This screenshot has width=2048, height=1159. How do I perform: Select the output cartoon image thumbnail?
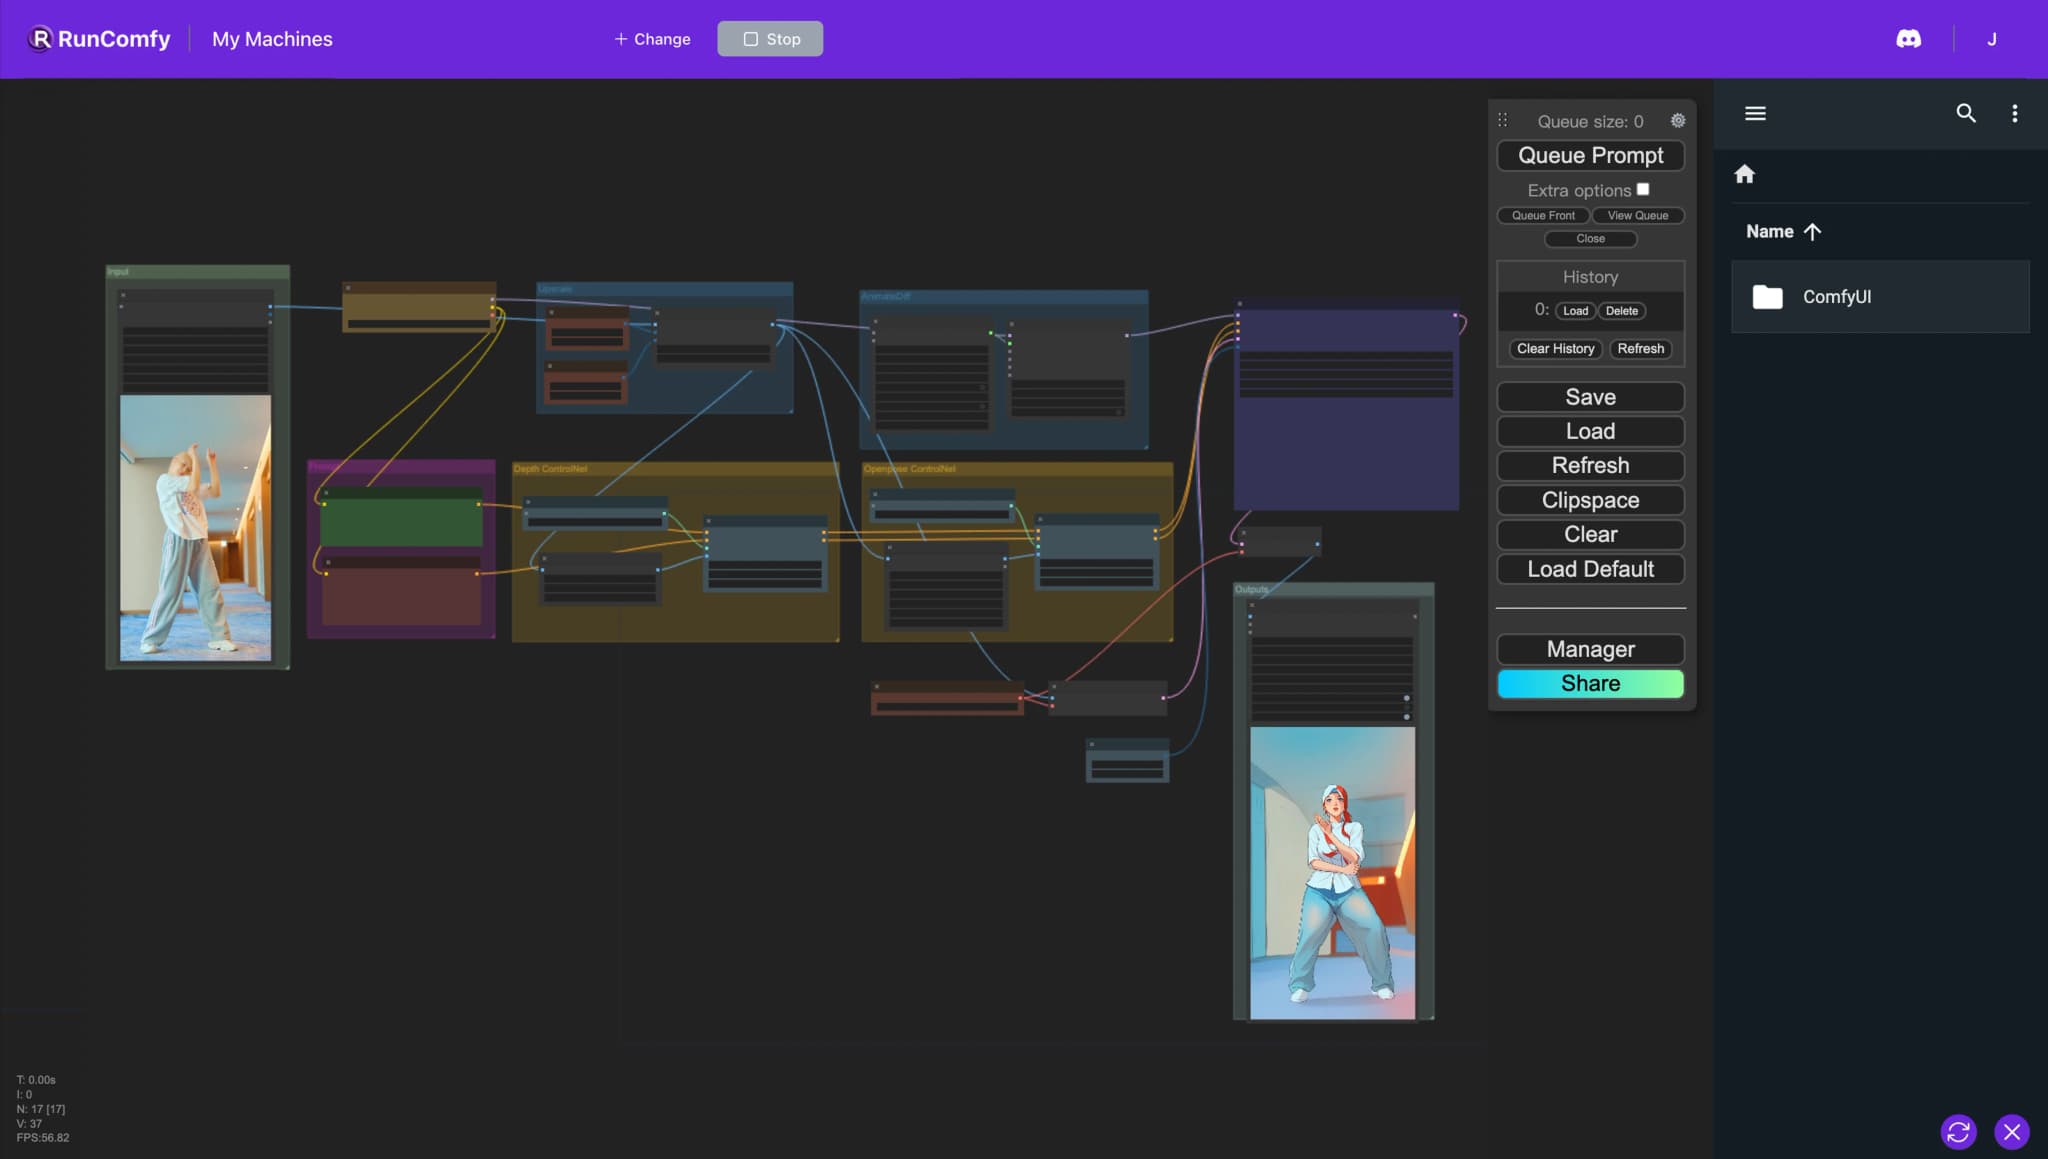[1332, 872]
